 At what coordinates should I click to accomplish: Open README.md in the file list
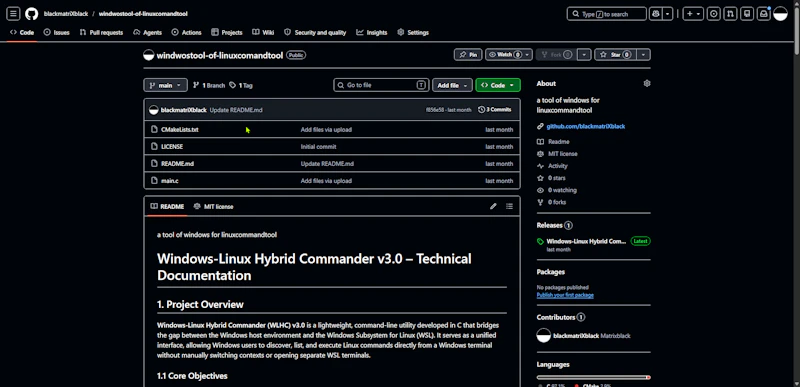177,164
